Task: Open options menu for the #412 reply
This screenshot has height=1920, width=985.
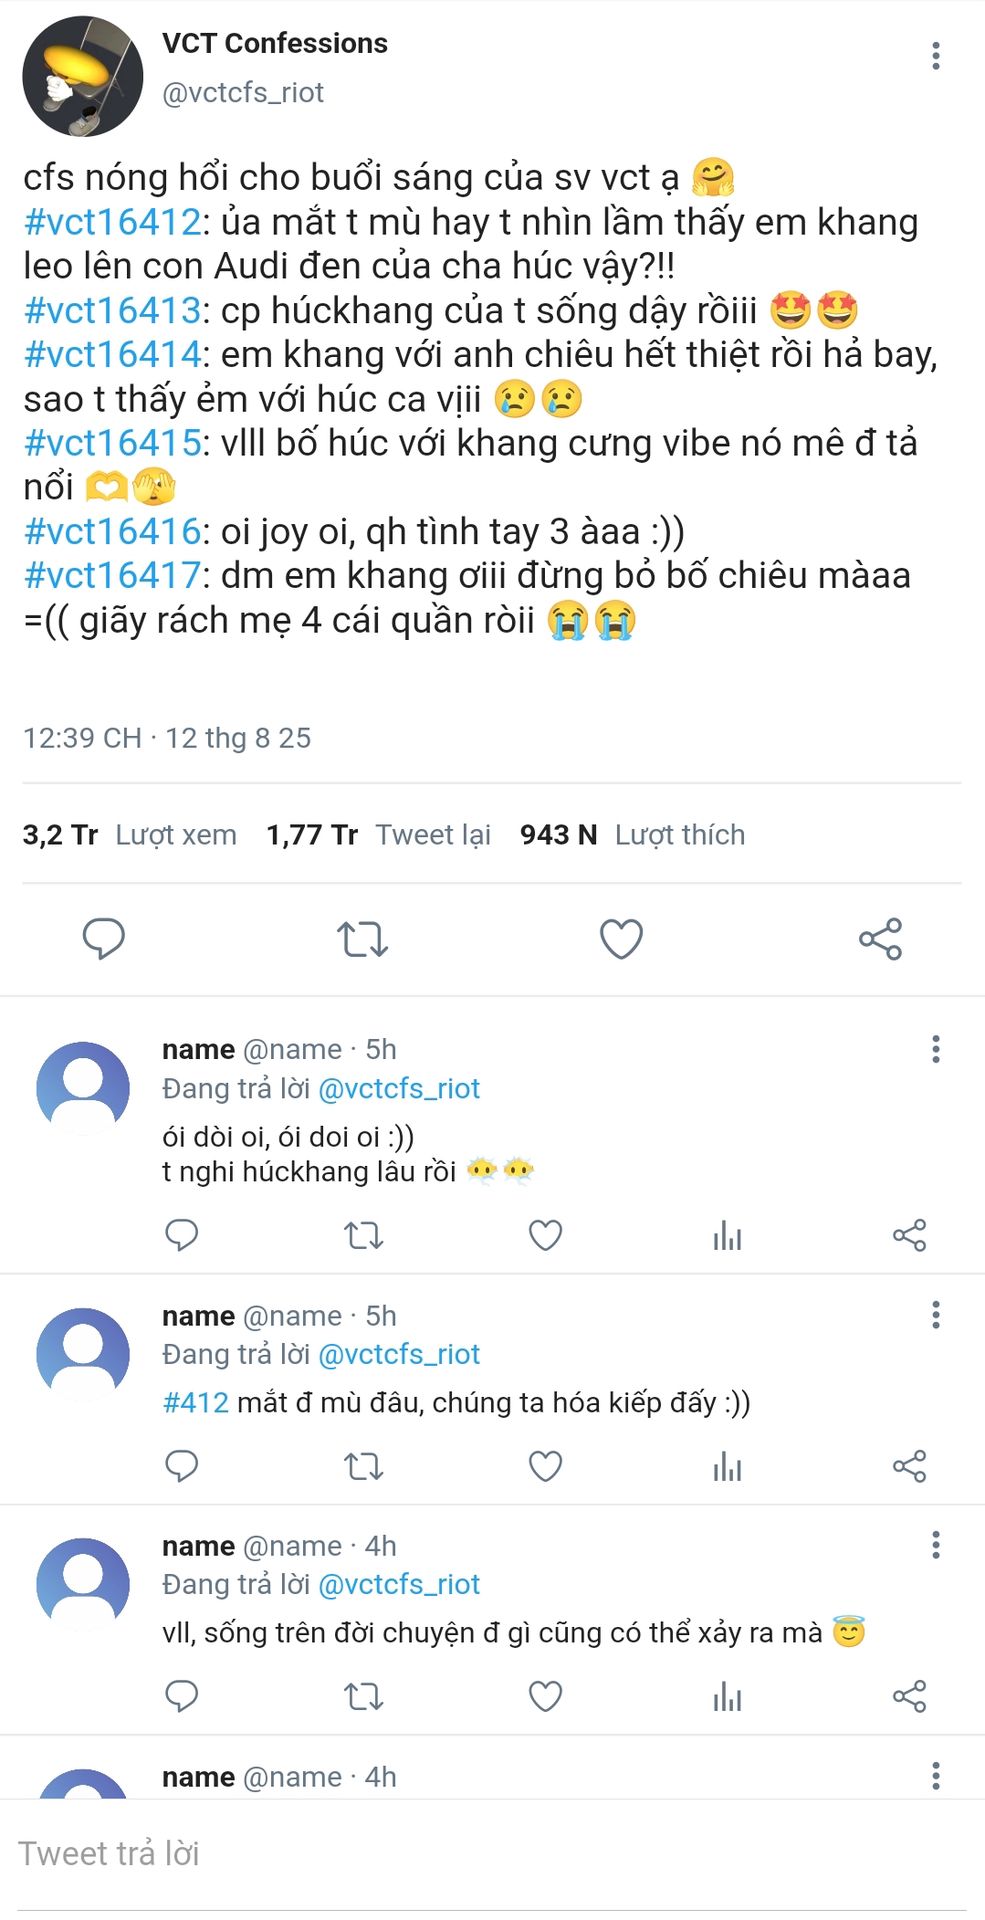Action: click(935, 1315)
